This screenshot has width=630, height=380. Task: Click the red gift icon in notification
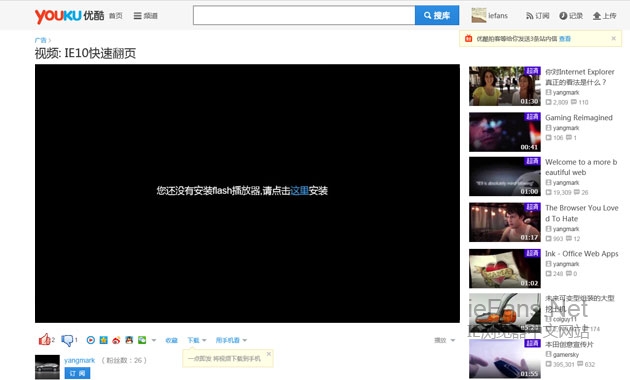coord(468,39)
